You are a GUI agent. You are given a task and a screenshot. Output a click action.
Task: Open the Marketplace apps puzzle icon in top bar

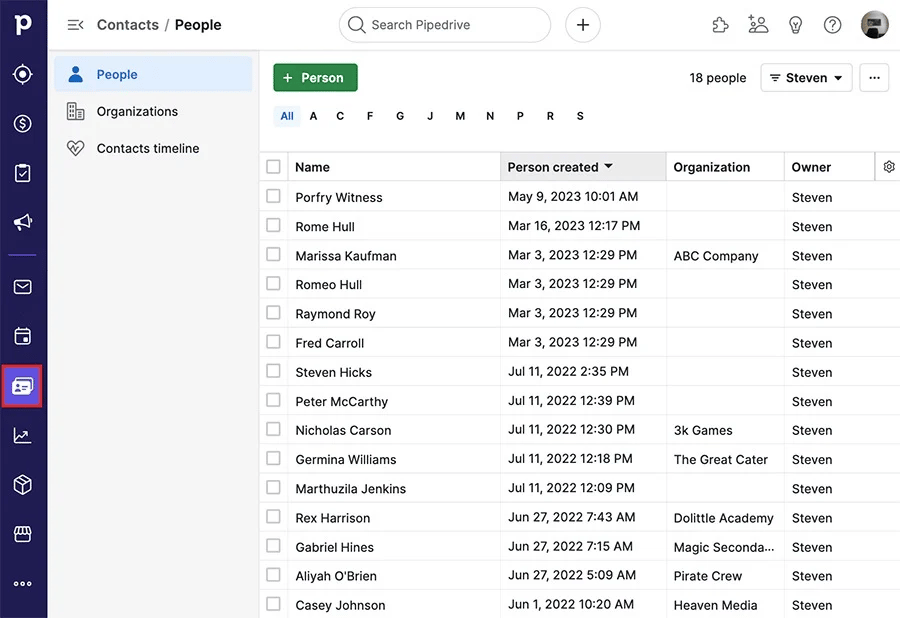(x=720, y=25)
